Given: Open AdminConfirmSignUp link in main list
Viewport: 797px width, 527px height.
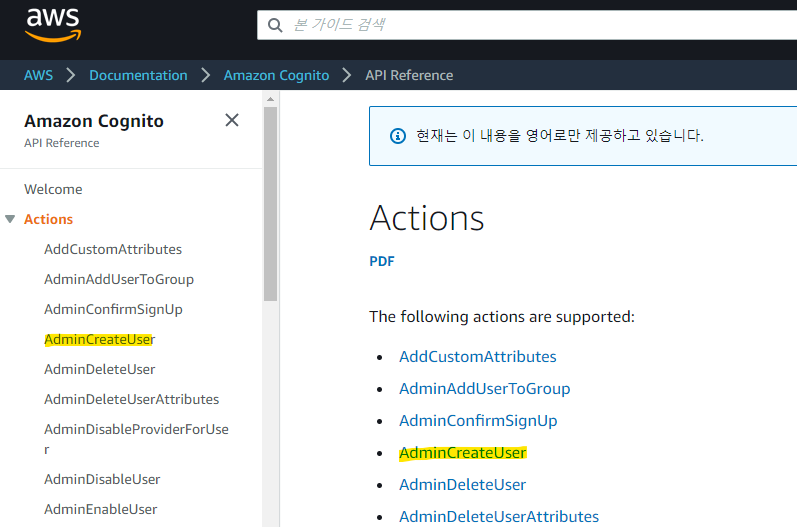Looking at the screenshot, I should tap(478, 420).
